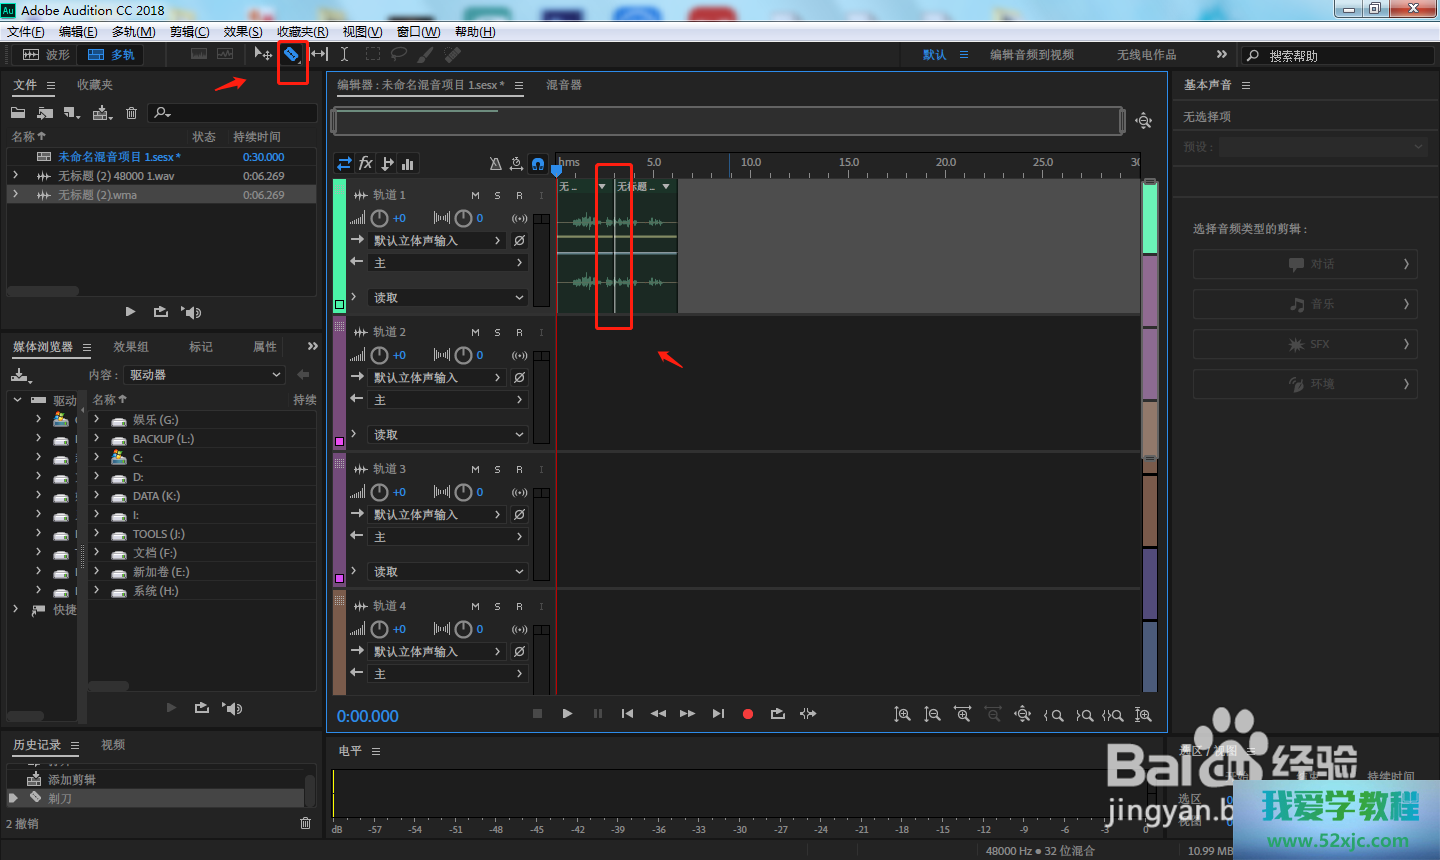Solo track 2 (轨道 2) with the S button

coord(497,332)
